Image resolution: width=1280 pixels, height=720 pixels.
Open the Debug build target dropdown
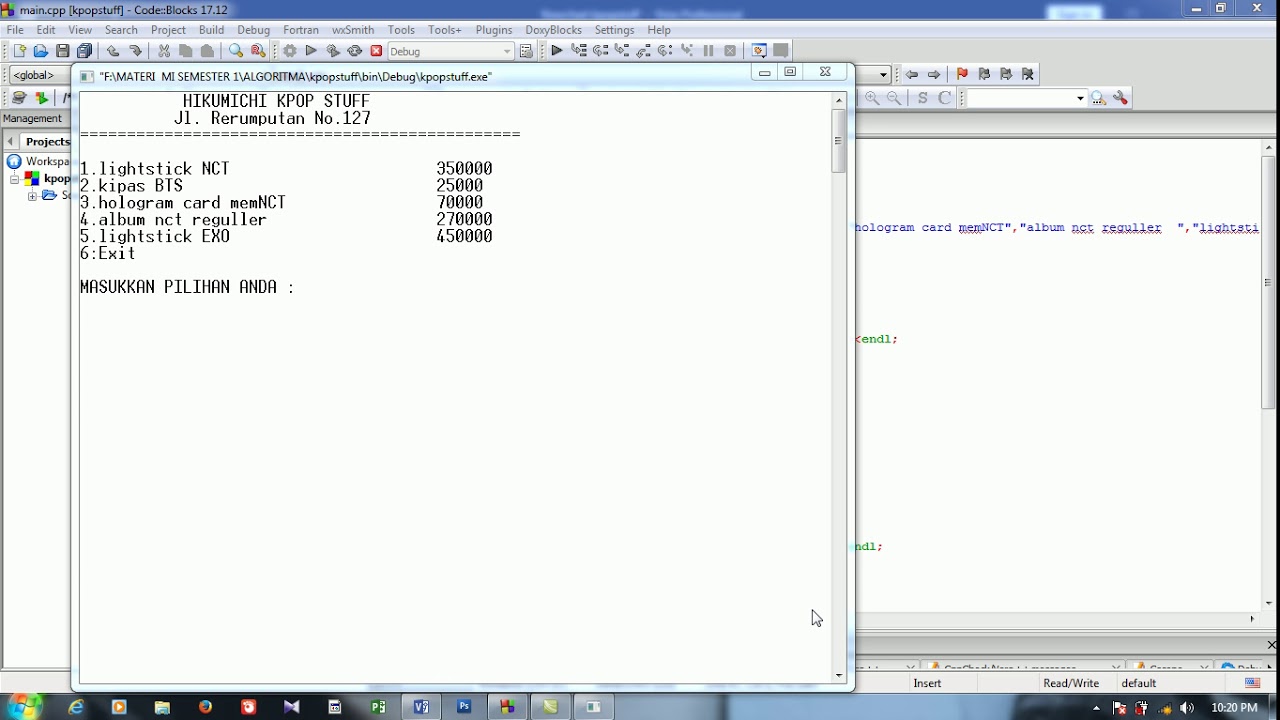point(508,51)
